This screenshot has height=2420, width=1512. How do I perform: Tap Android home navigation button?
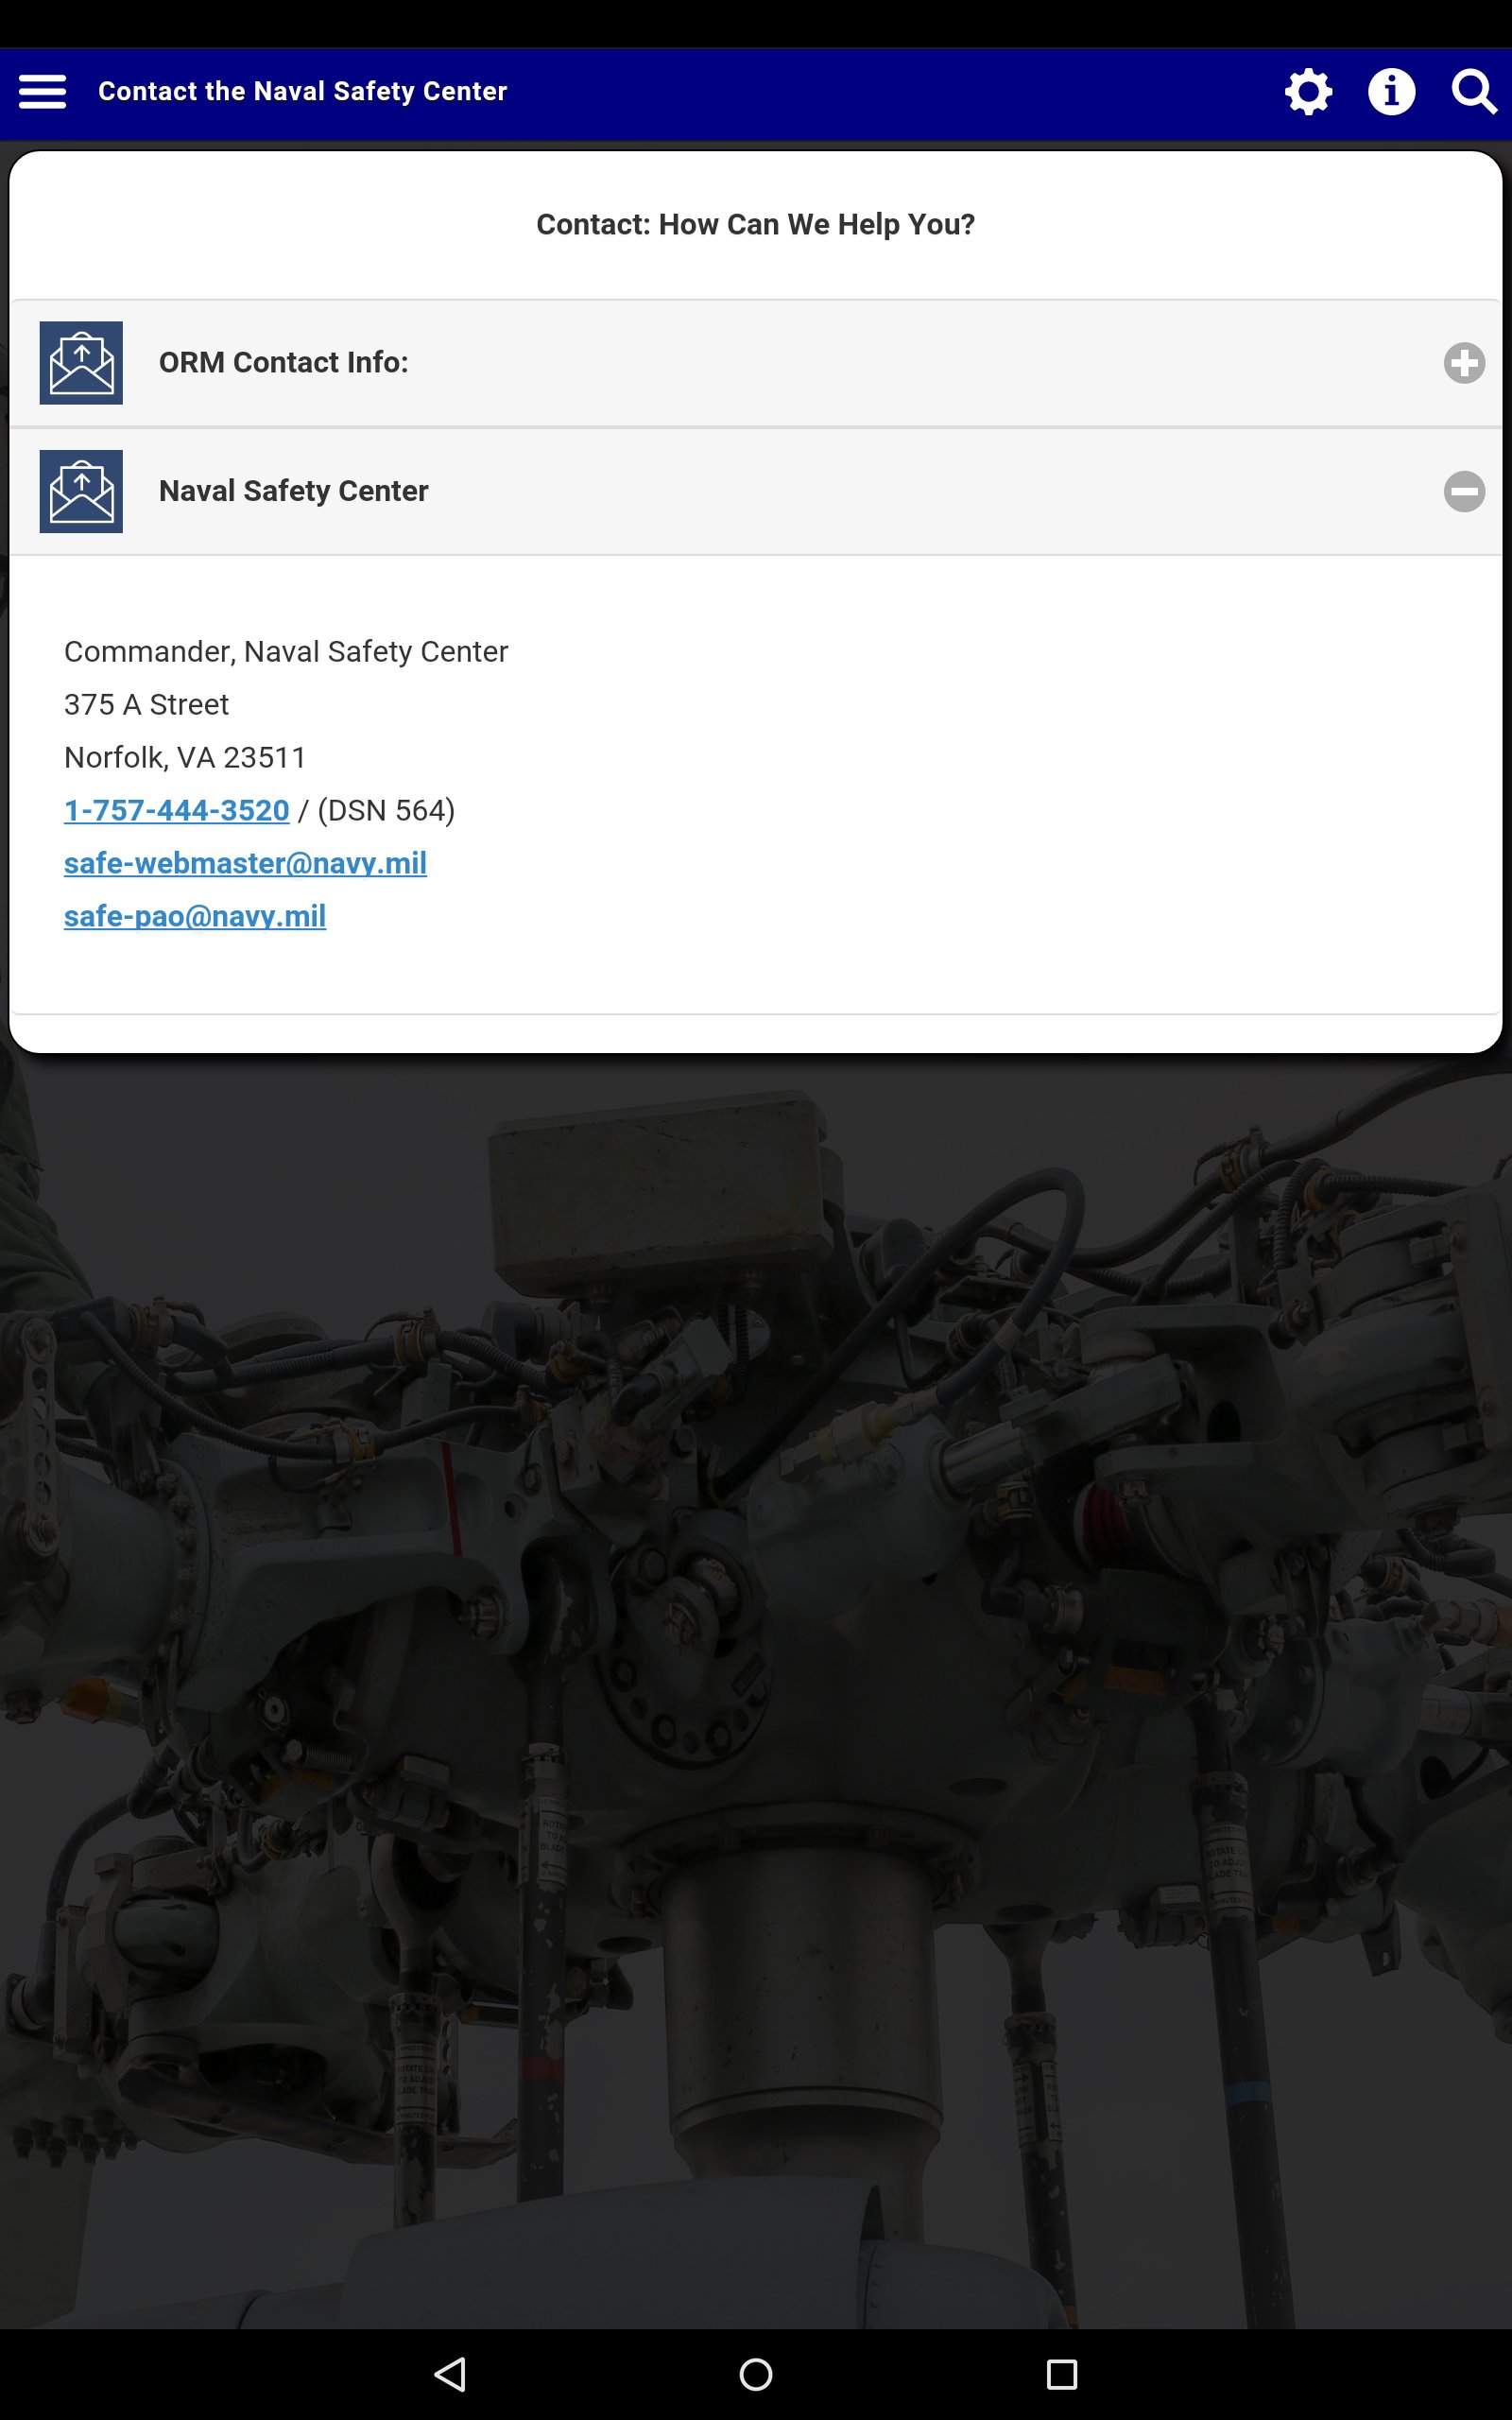point(756,2373)
